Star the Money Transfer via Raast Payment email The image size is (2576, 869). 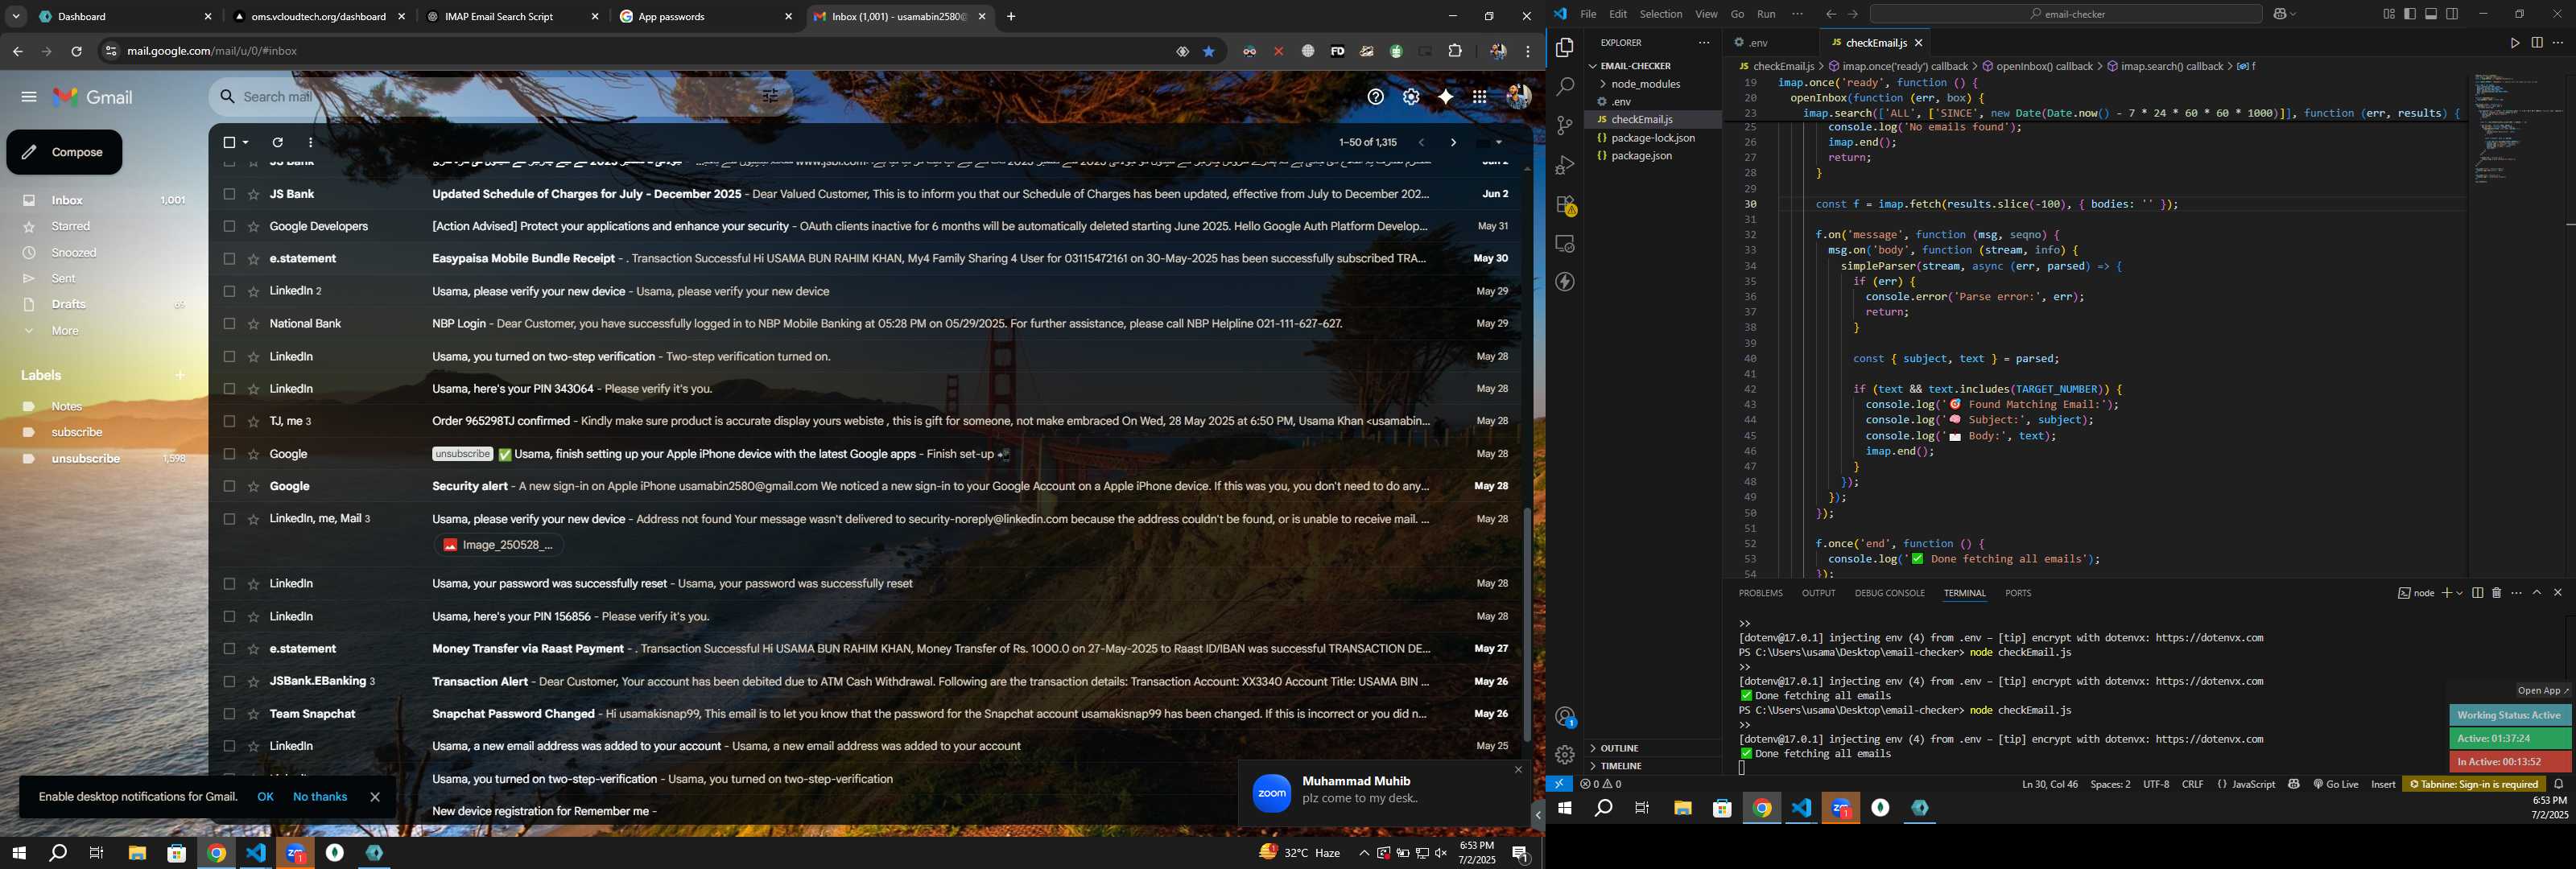[254, 649]
